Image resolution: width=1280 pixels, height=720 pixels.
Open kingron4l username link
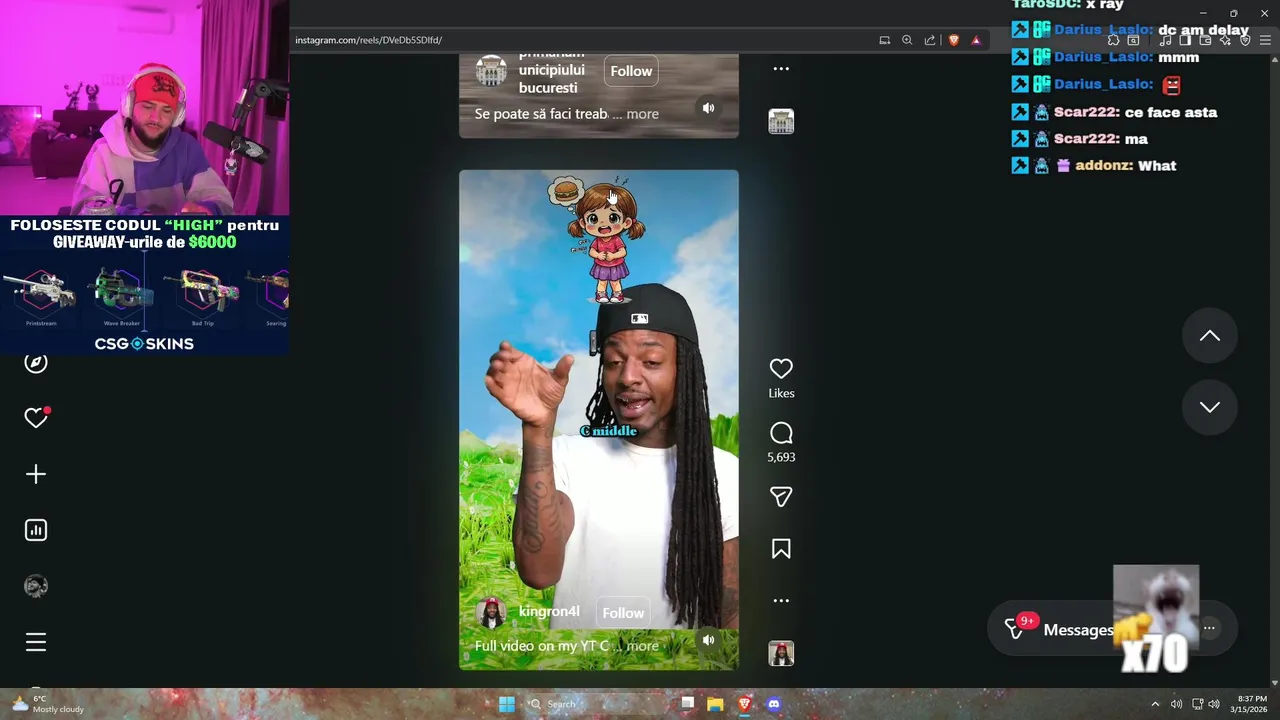tap(549, 611)
